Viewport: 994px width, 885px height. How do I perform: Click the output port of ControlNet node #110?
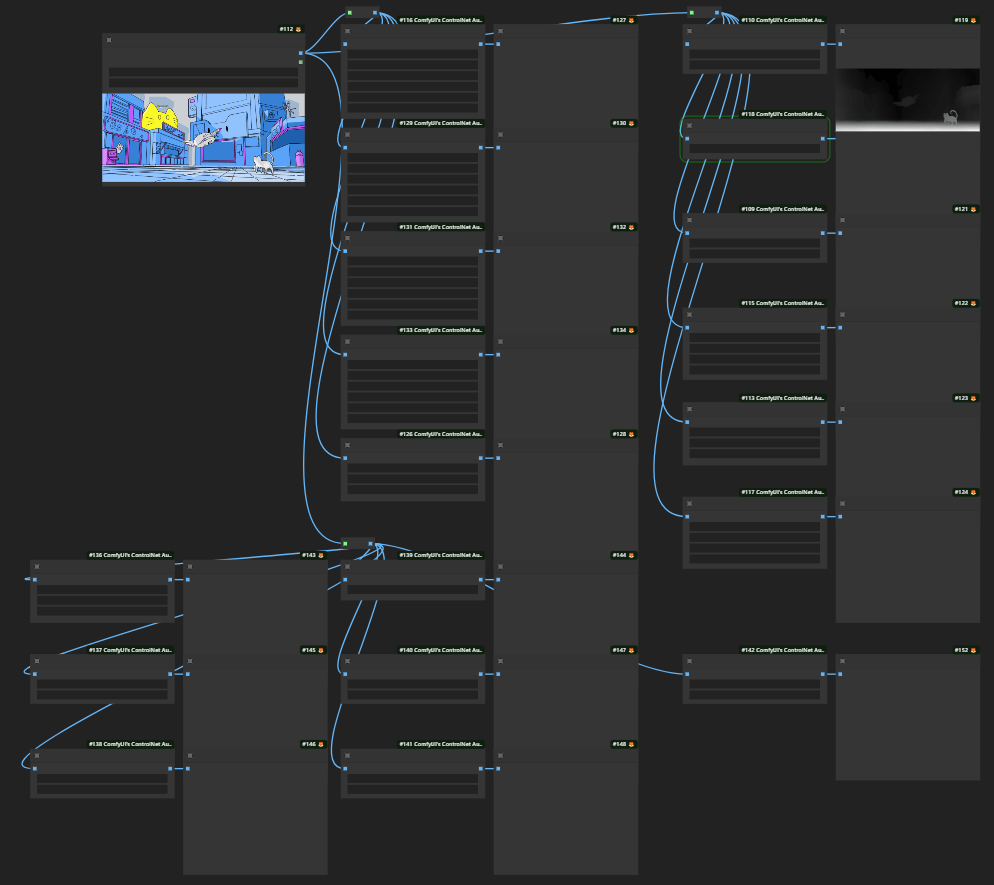[x=823, y=44]
